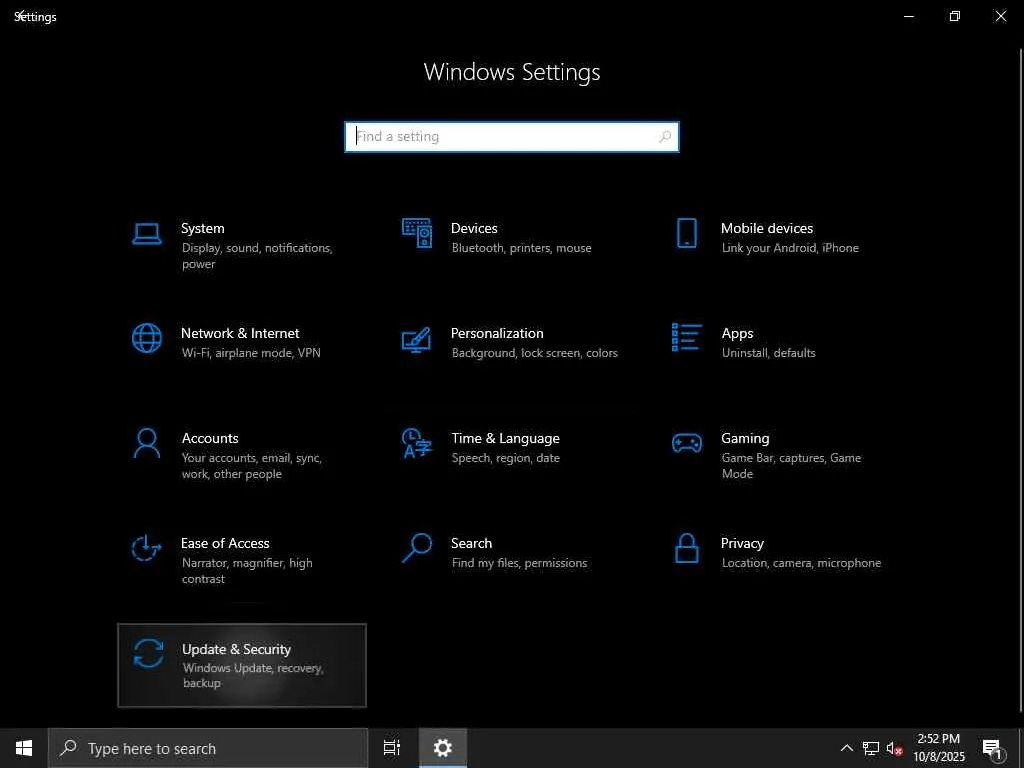Click the Ease of Access heading
1024x768 pixels.
click(225, 543)
